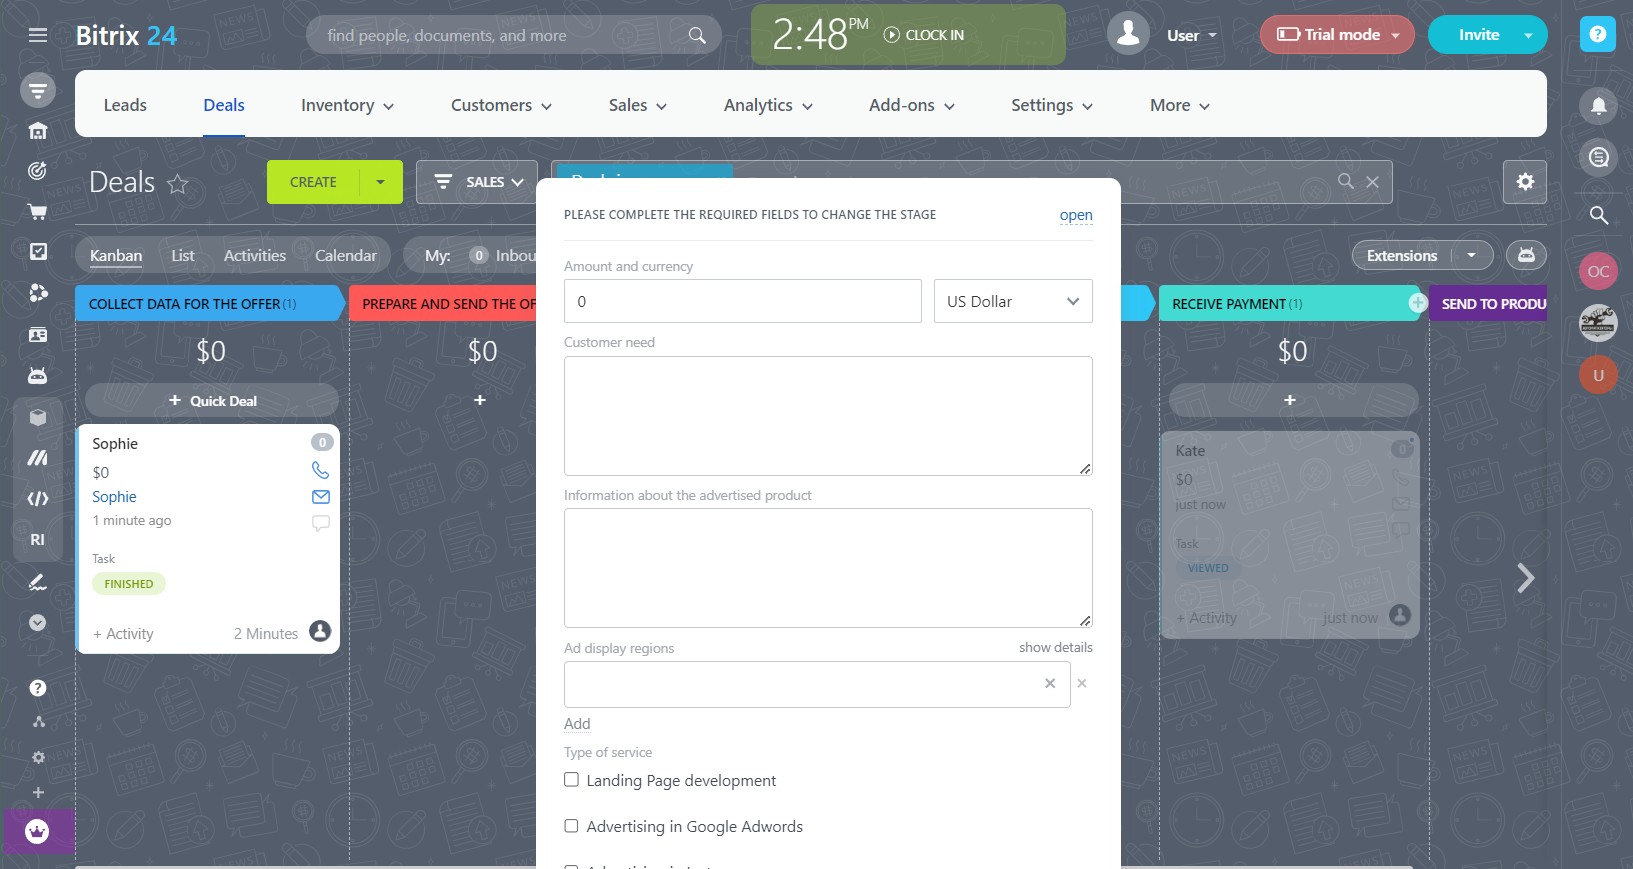
Task: Check the Landing Page development checkbox
Action: coord(571,780)
